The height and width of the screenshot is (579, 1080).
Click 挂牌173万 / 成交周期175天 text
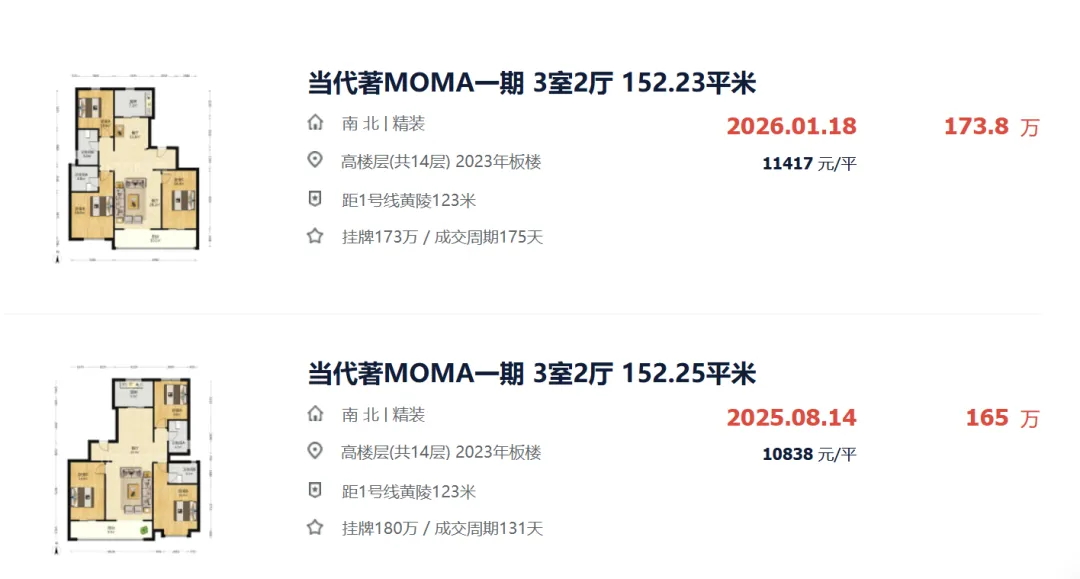(442, 237)
